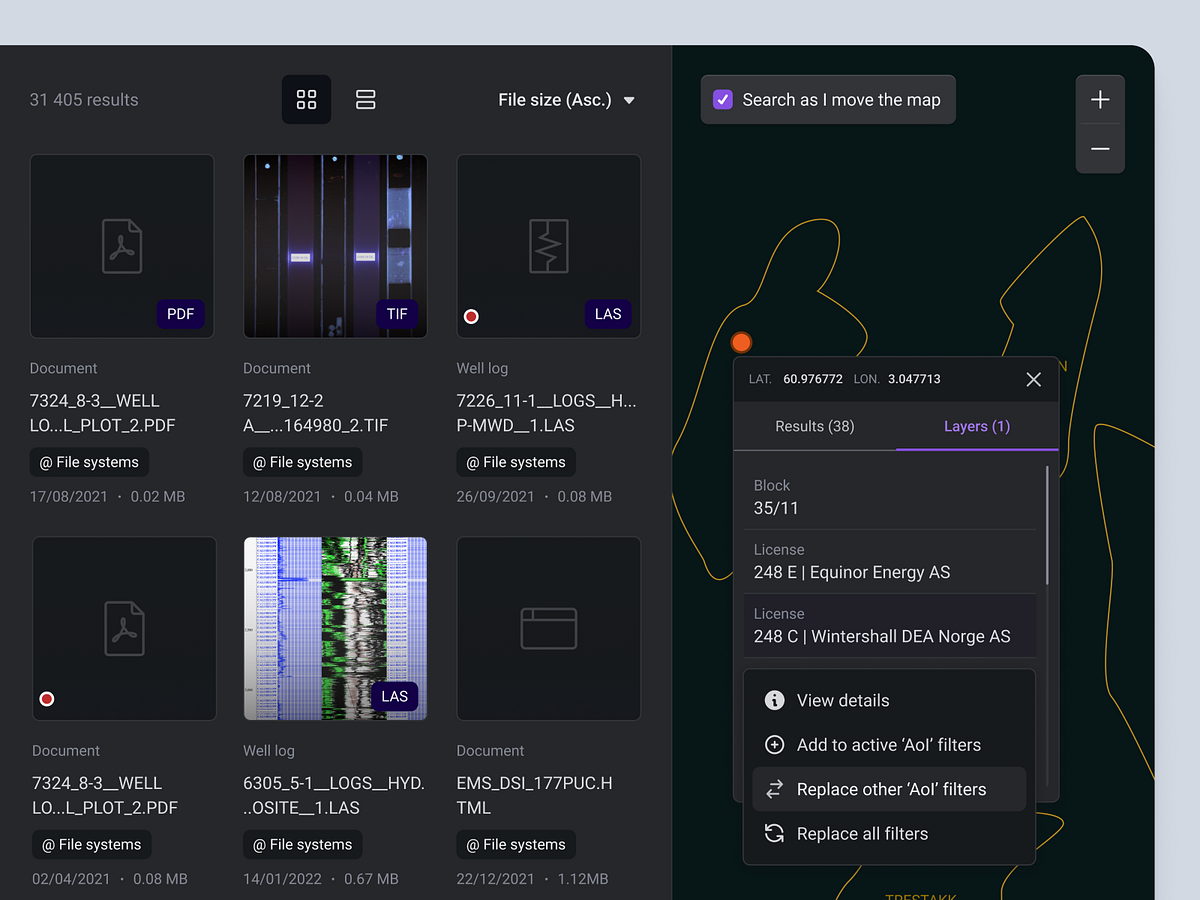Close the map coordinates popup
The width and height of the screenshot is (1200, 900).
coord(1033,379)
